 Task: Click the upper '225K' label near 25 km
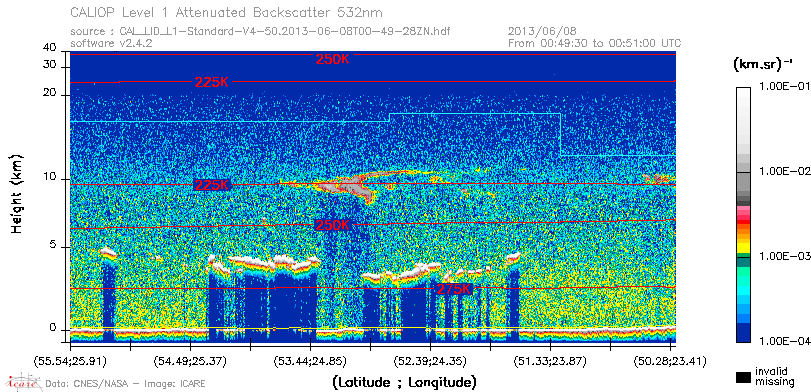click(x=212, y=82)
